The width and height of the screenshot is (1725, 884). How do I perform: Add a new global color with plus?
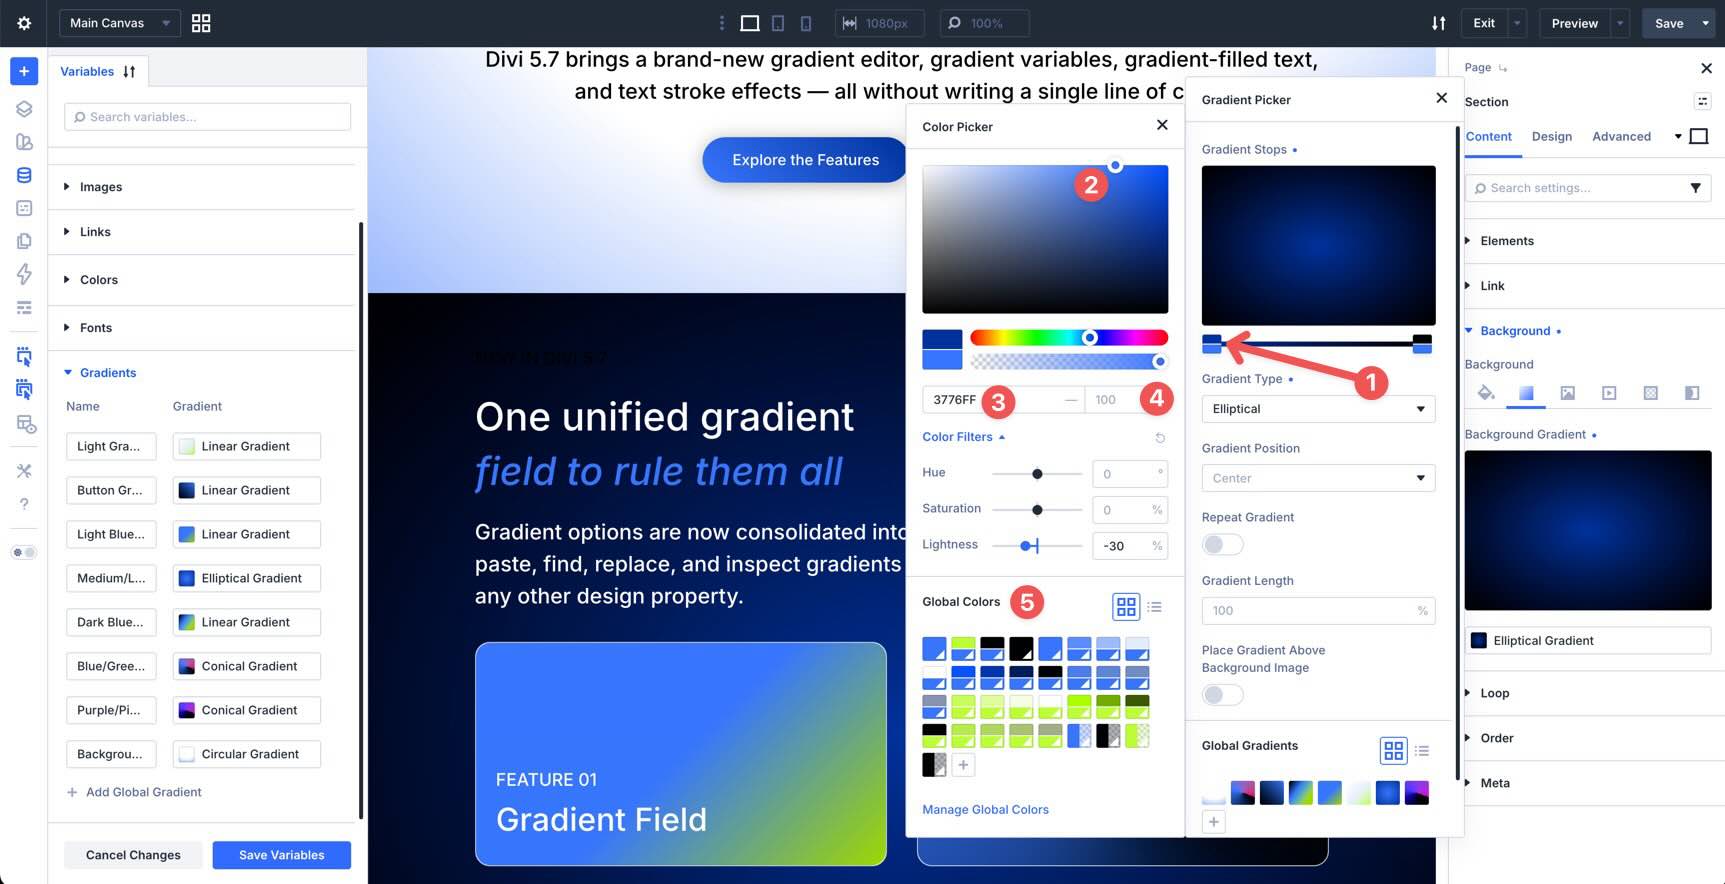963,765
